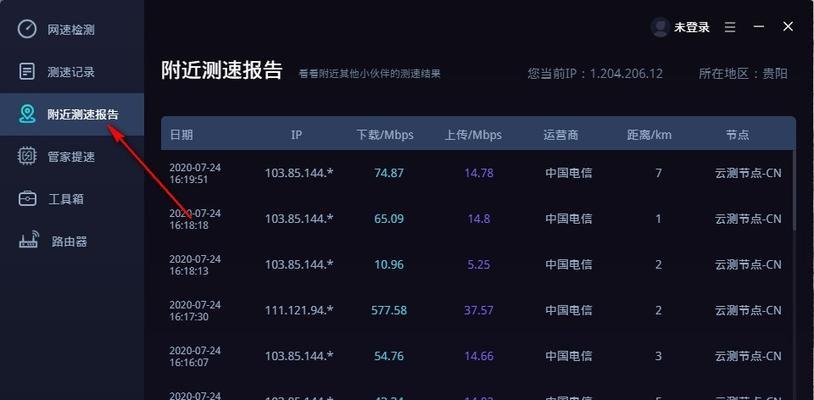Click the 下载/Mbps column header
Viewport: 814px width, 400px height.
[x=385, y=135]
